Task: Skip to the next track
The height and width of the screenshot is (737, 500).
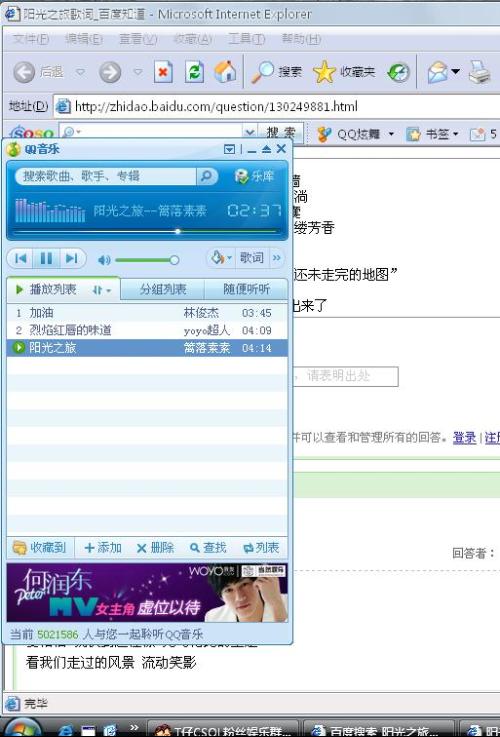Action: pyautogui.click(x=72, y=259)
